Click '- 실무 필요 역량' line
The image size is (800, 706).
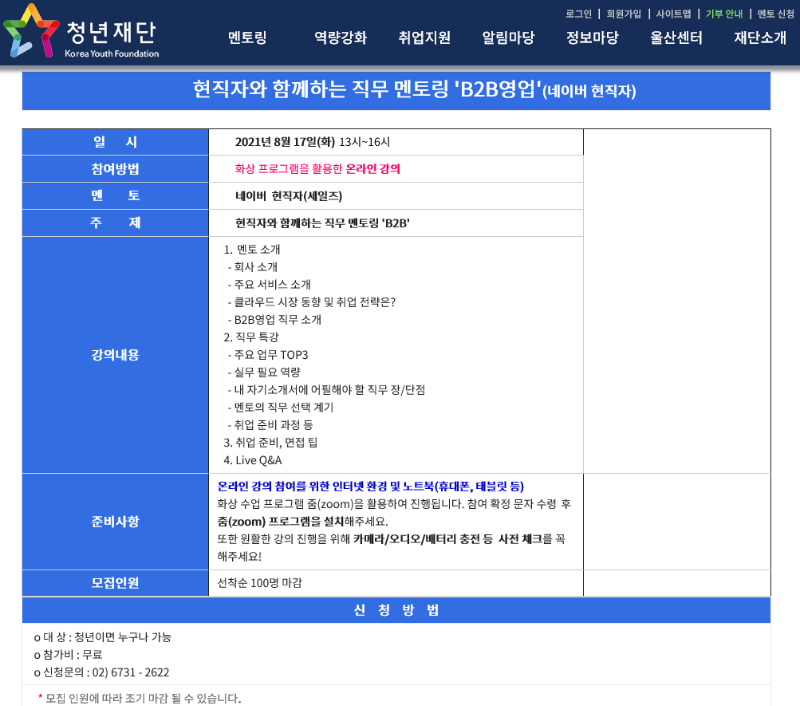264,372
